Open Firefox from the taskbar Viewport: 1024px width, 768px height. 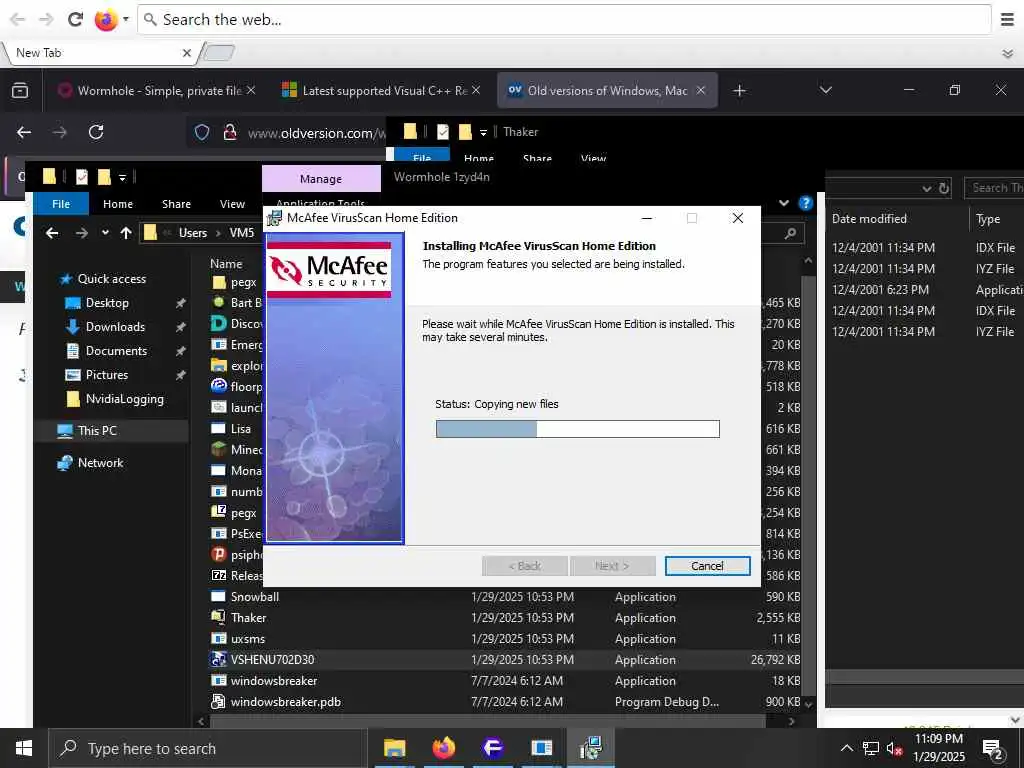(x=443, y=748)
